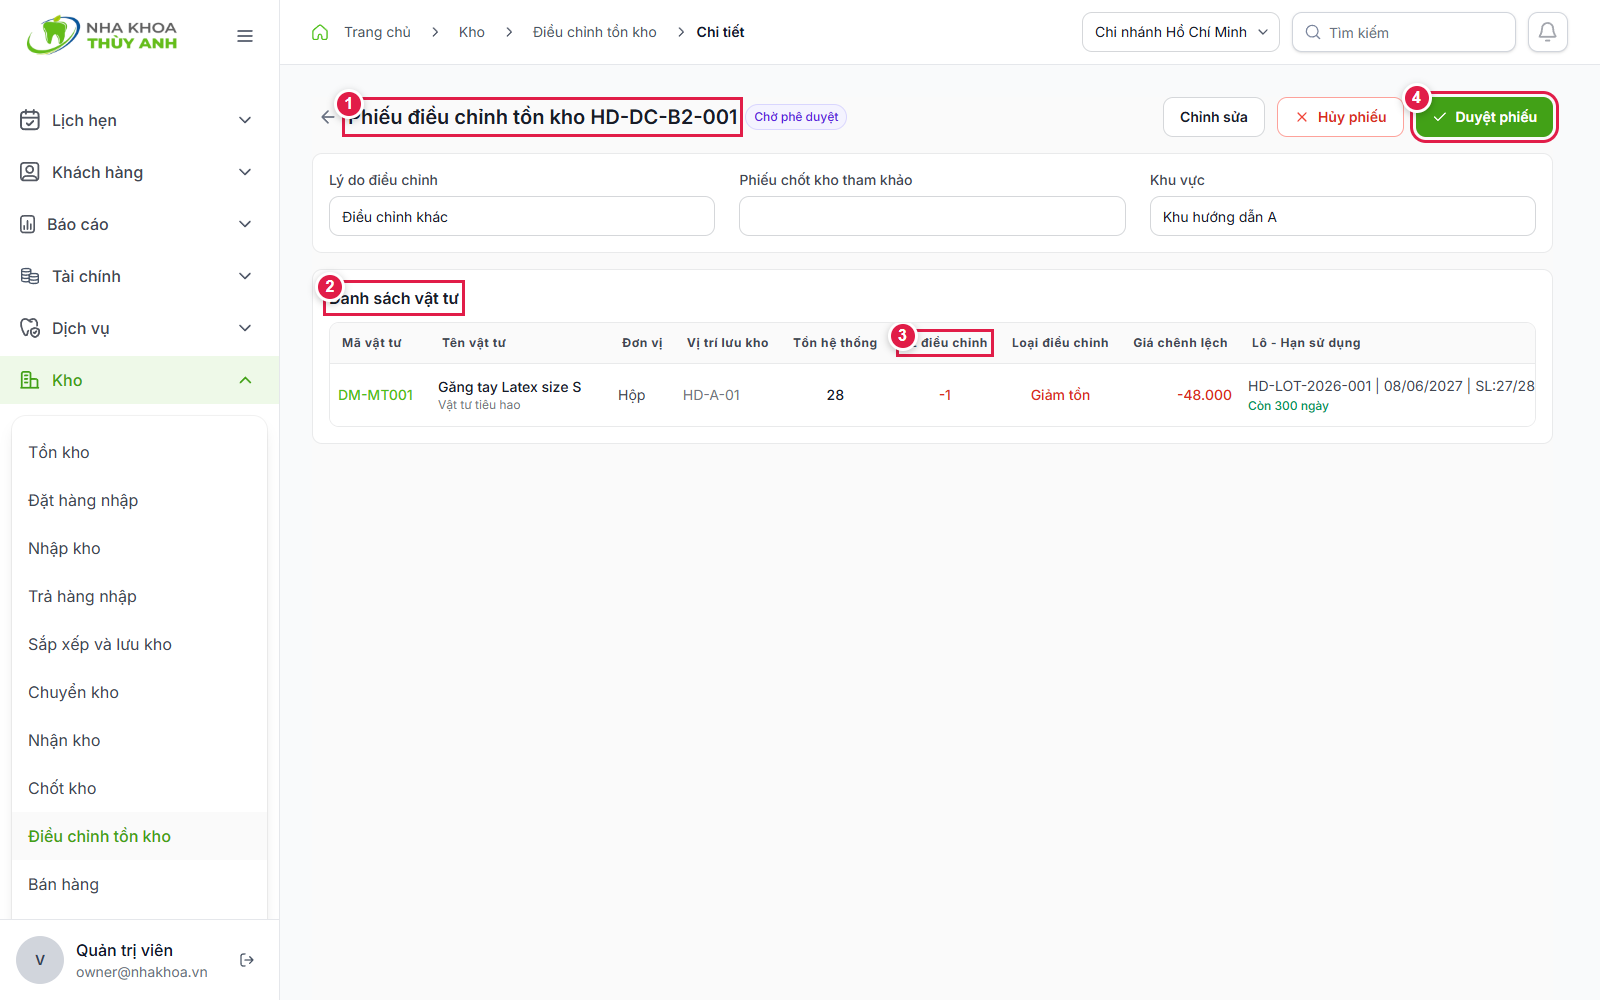The width and height of the screenshot is (1600, 1000).
Task: Expand the Khách hàng menu chevron
Action: (x=245, y=172)
